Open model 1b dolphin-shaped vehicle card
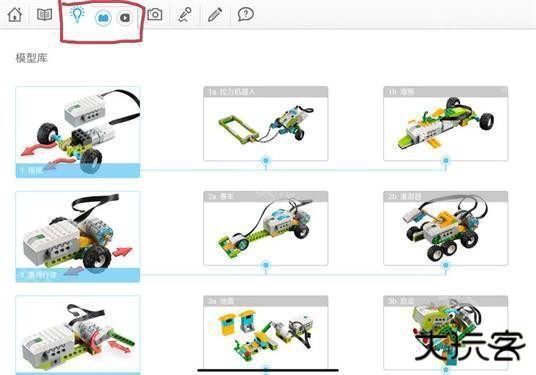Screen dimensions: 536x375 pos(445,123)
